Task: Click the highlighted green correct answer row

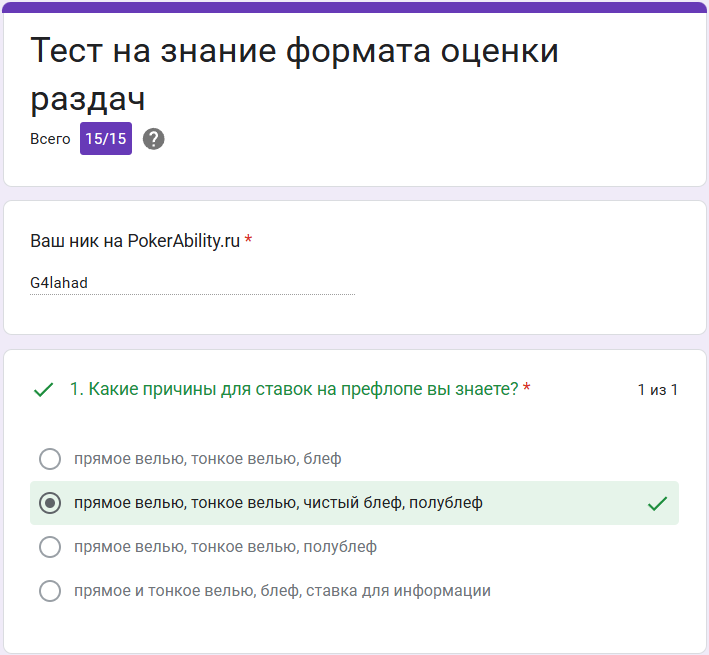Action: (354, 503)
